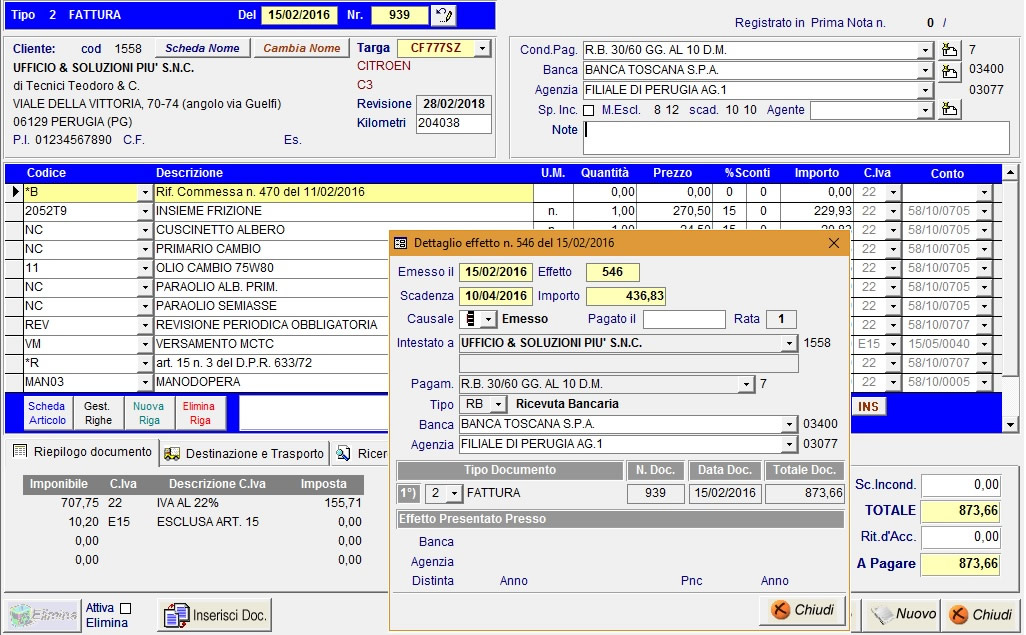The height and width of the screenshot is (635, 1026).
Task: Click the icon button beside the Agente dropdown
Action: pos(950,110)
